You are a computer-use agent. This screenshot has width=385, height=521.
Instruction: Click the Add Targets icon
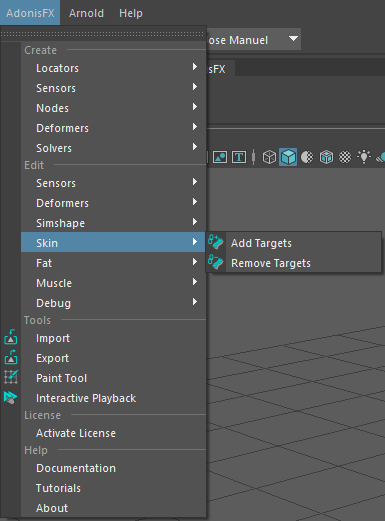coord(216,242)
